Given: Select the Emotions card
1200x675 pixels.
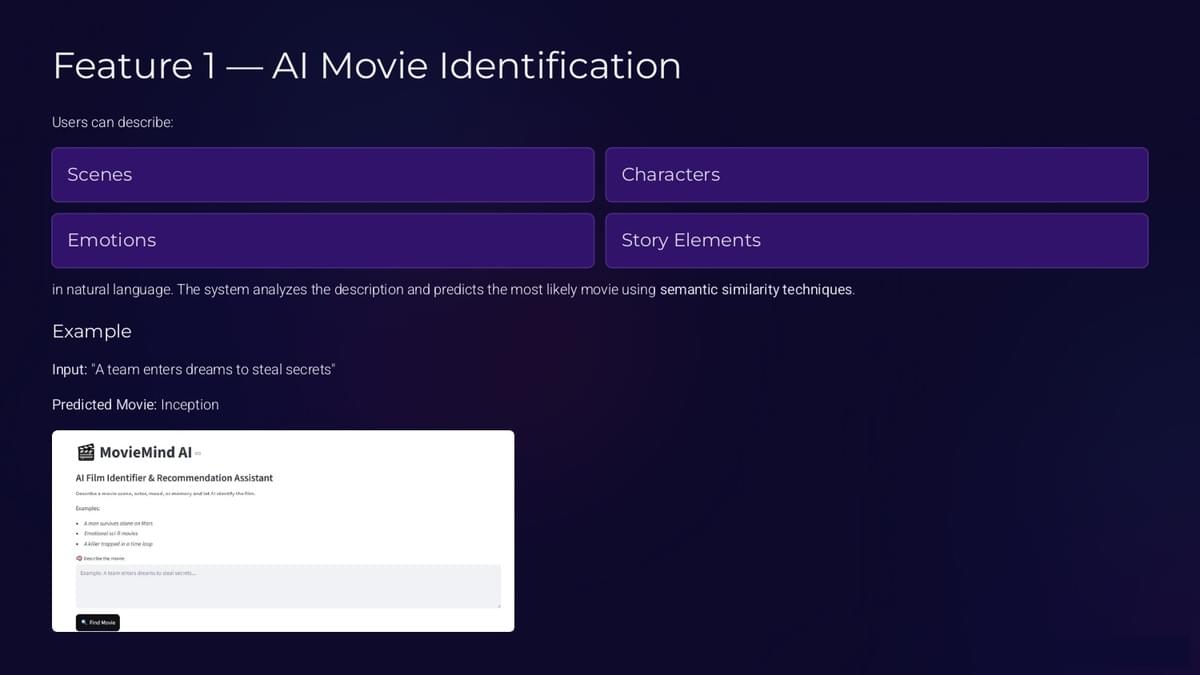Looking at the screenshot, I should click(323, 240).
